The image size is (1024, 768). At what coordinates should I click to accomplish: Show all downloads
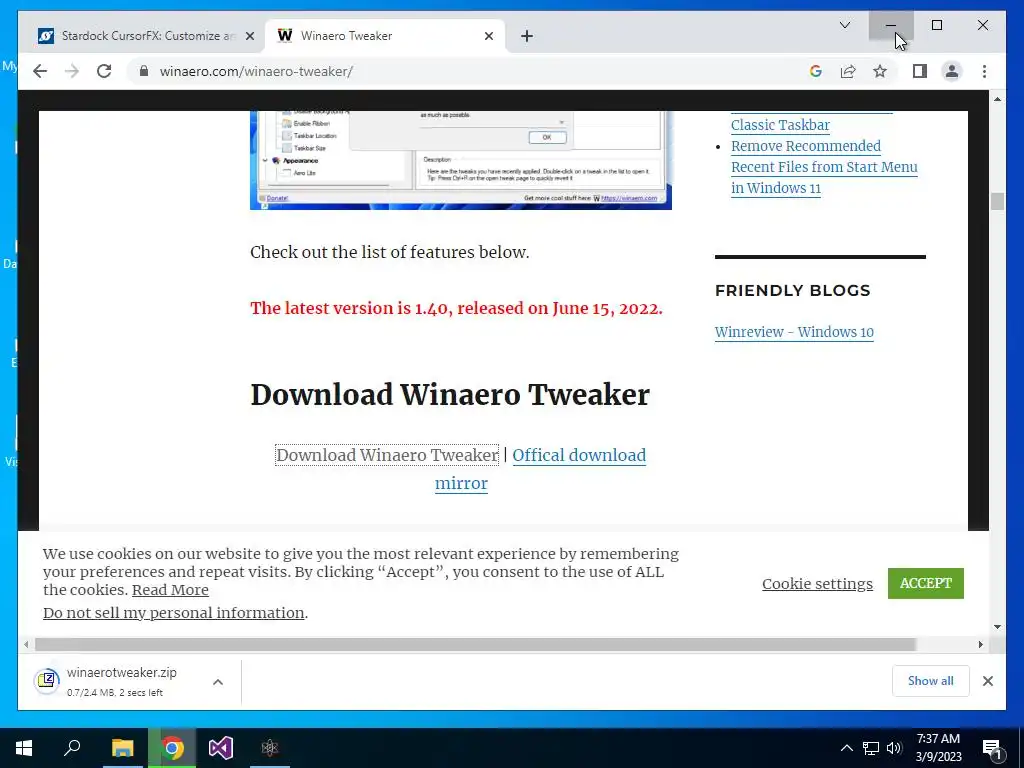click(931, 680)
